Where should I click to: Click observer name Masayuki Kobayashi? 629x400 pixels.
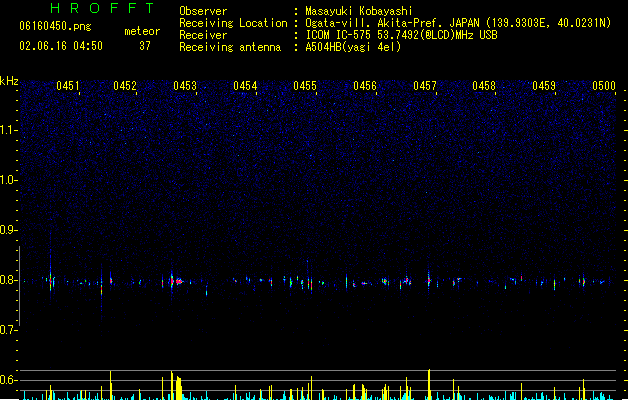359,11
